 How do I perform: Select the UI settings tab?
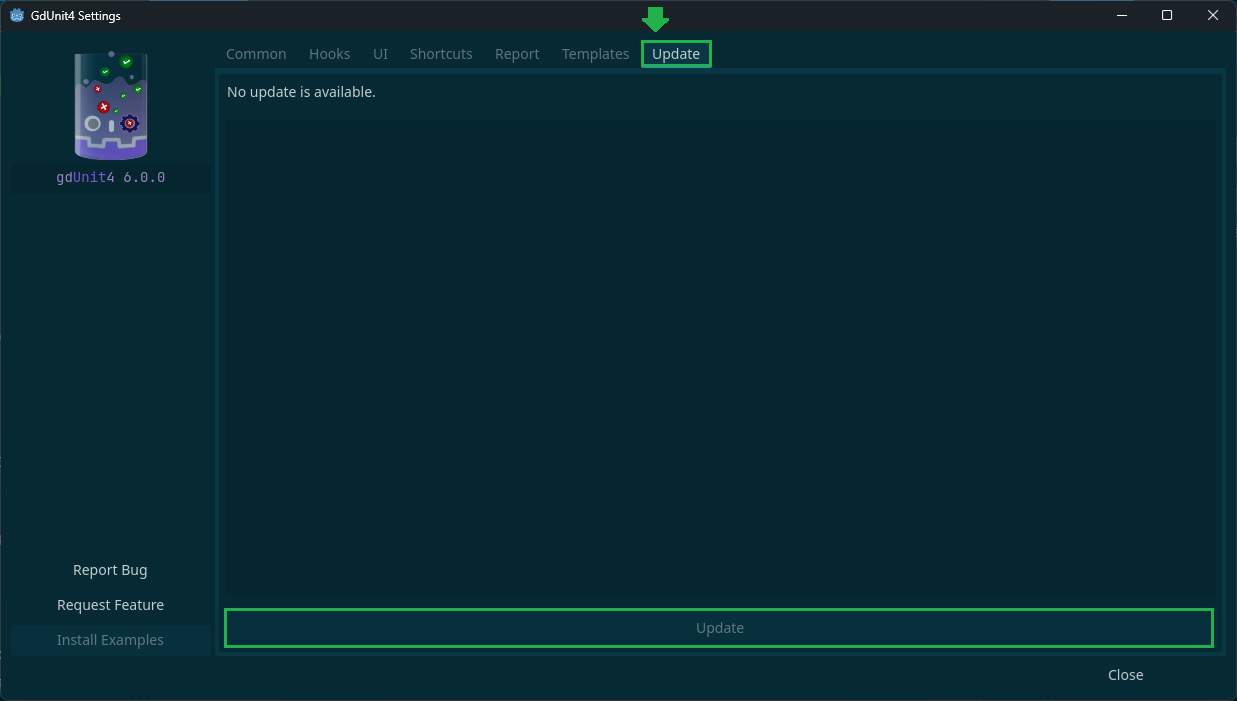[380, 53]
